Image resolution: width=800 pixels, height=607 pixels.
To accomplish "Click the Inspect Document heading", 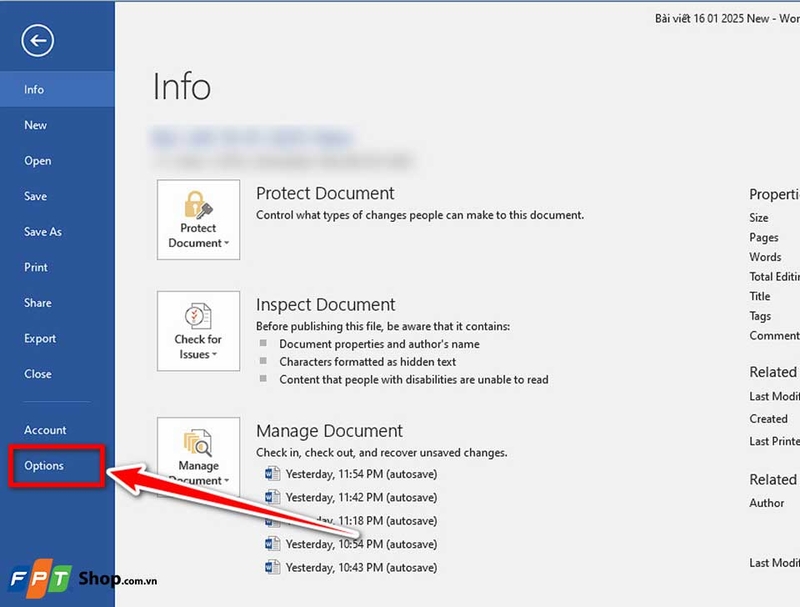I will coord(326,305).
